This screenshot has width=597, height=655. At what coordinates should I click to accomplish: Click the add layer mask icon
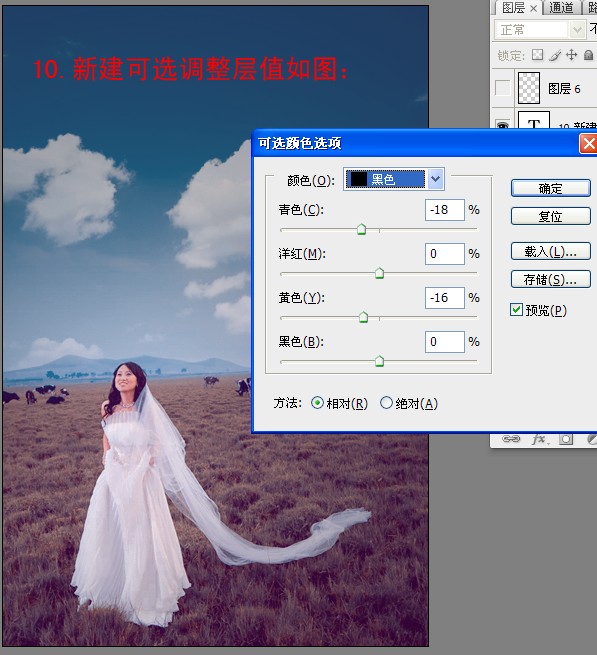566,439
